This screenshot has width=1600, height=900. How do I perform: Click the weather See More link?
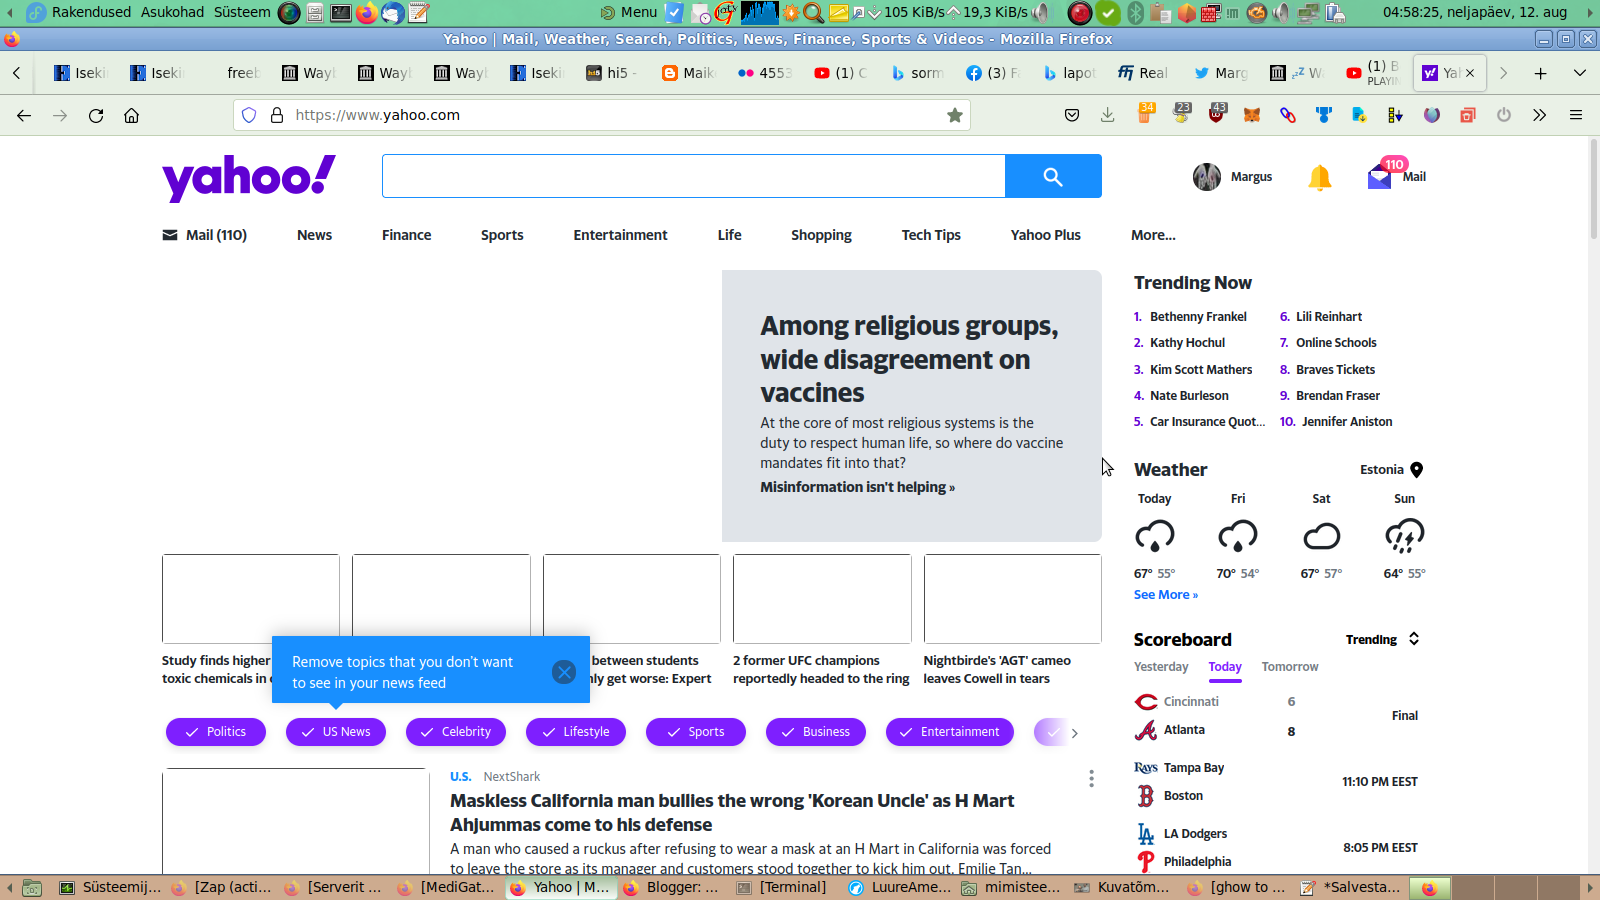[x=1165, y=595]
